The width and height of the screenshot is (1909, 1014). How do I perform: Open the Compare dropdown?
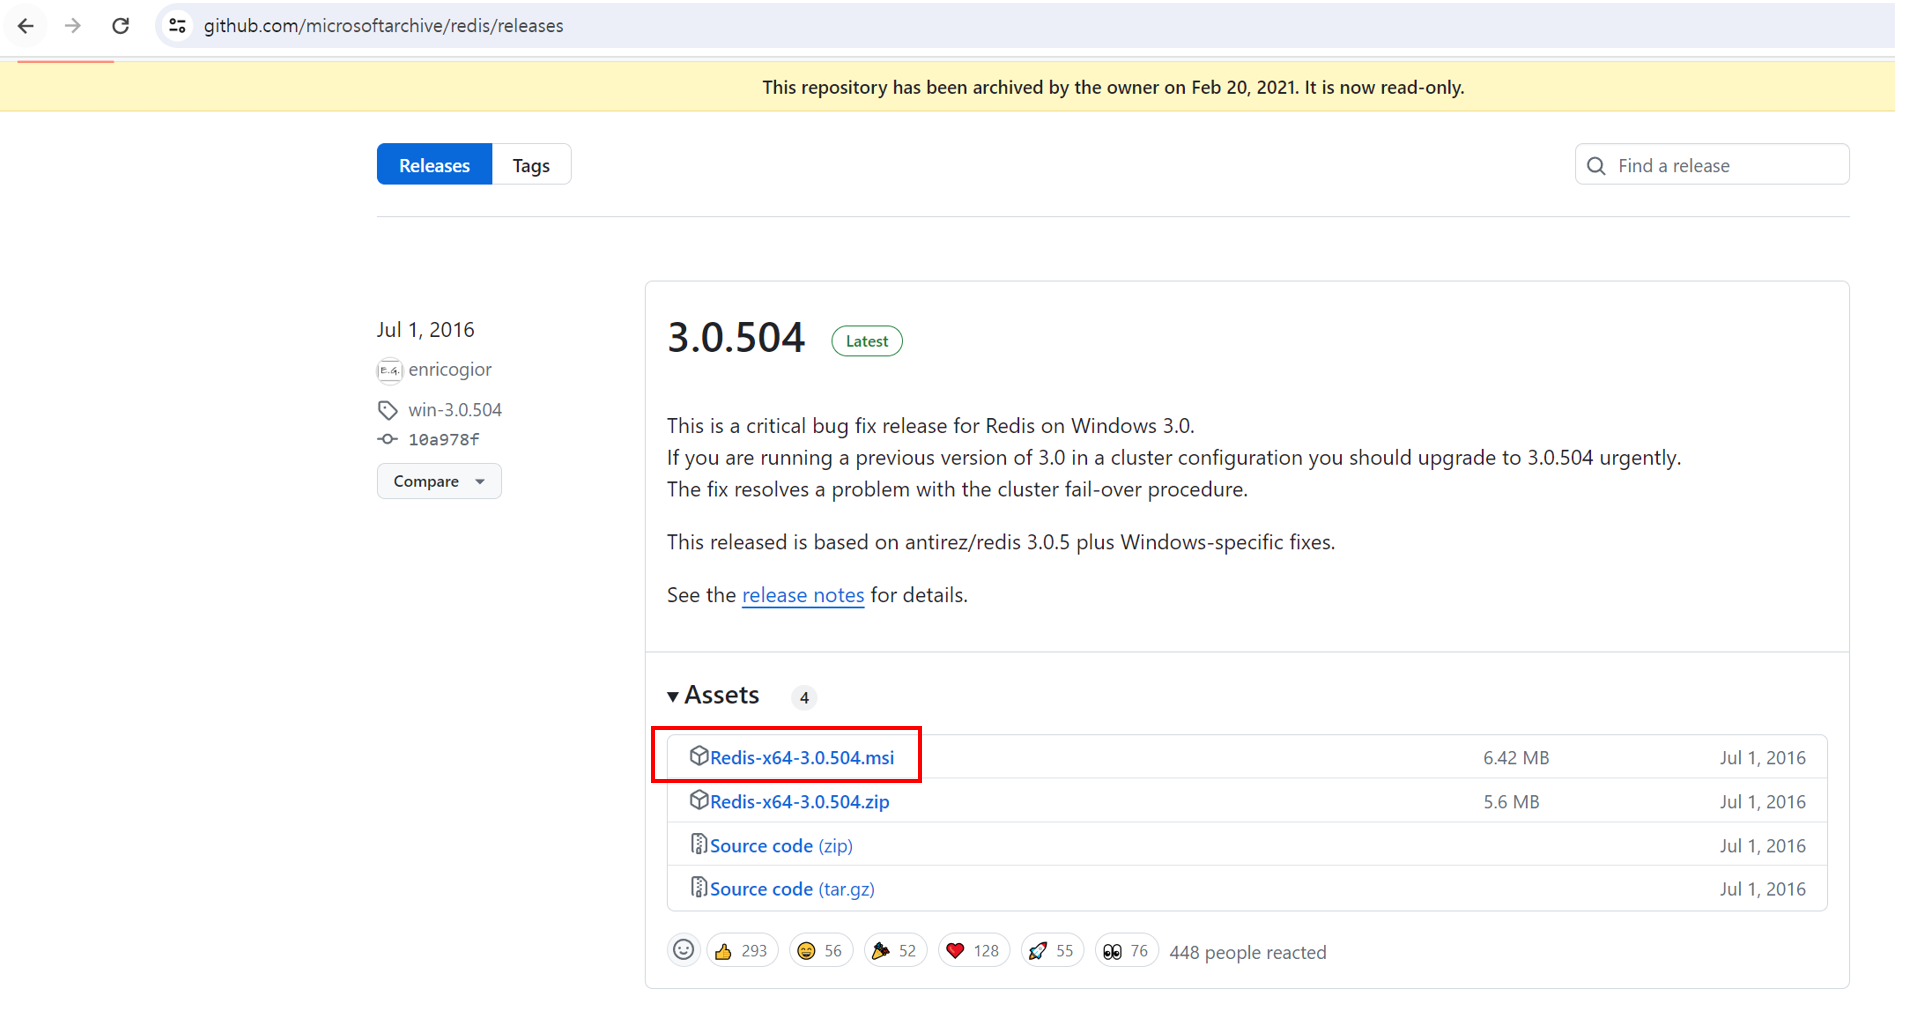[439, 481]
